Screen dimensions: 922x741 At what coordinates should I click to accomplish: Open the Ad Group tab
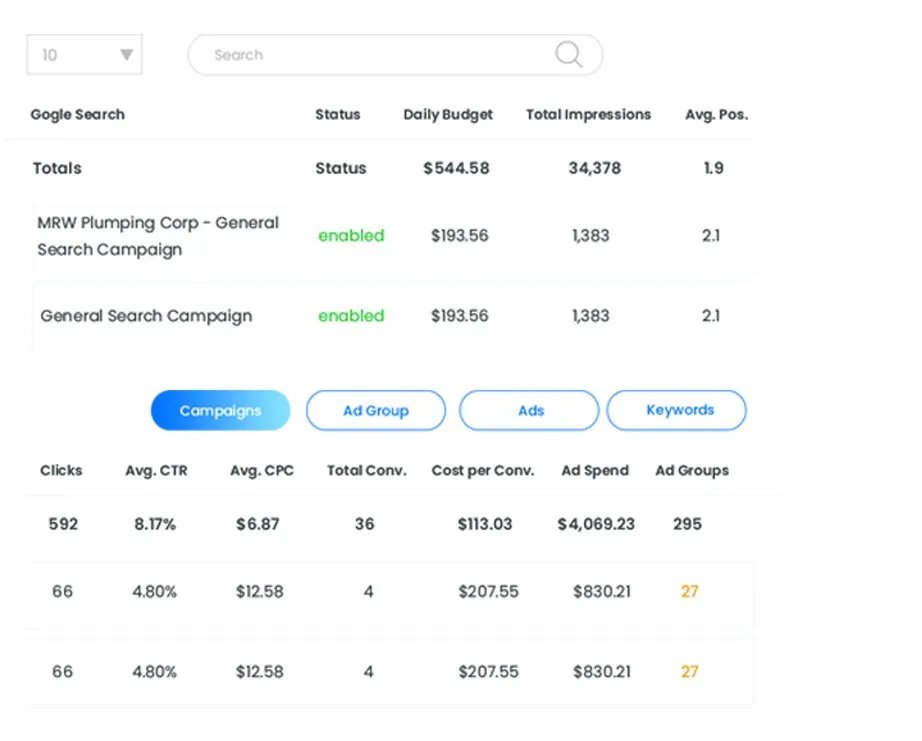coord(375,410)
